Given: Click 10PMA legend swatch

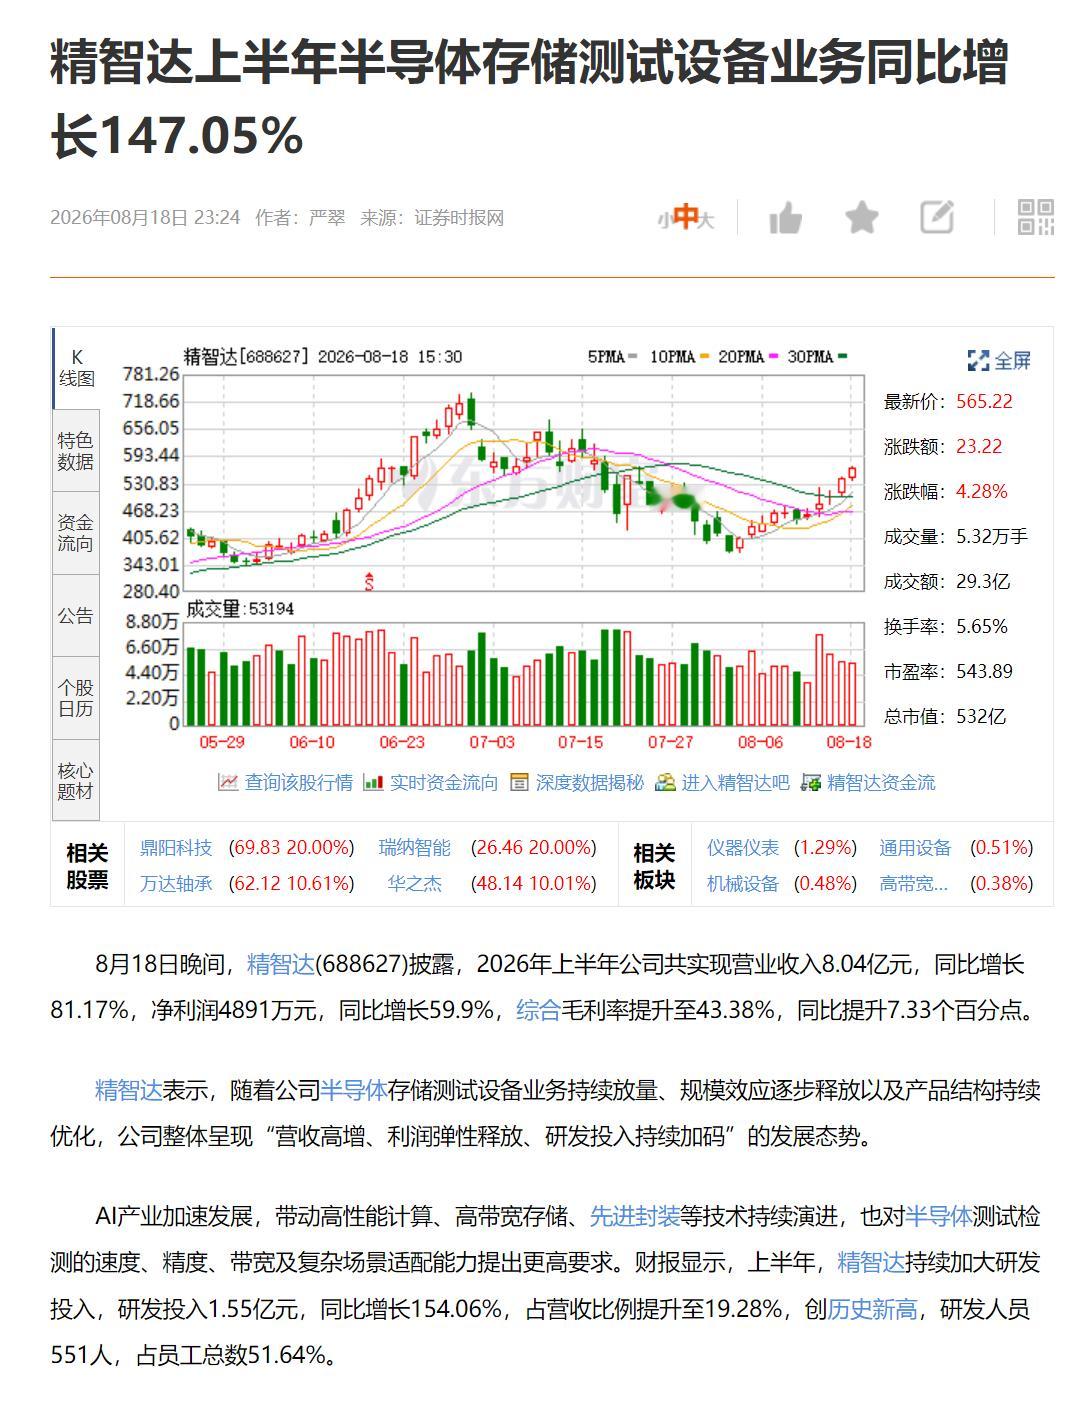Looking at the screenshot, I should coord(704,357).
